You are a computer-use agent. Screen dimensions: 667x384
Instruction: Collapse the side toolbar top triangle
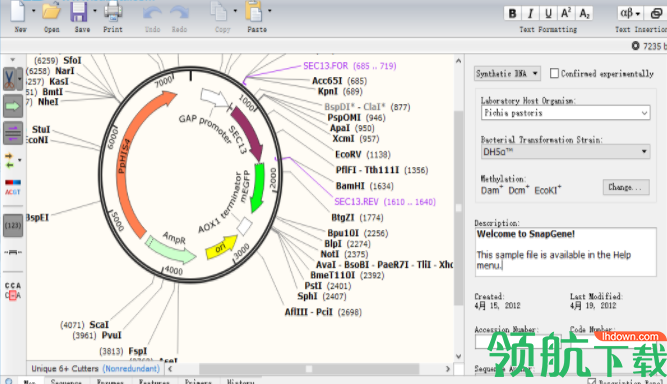coord(13,60)
